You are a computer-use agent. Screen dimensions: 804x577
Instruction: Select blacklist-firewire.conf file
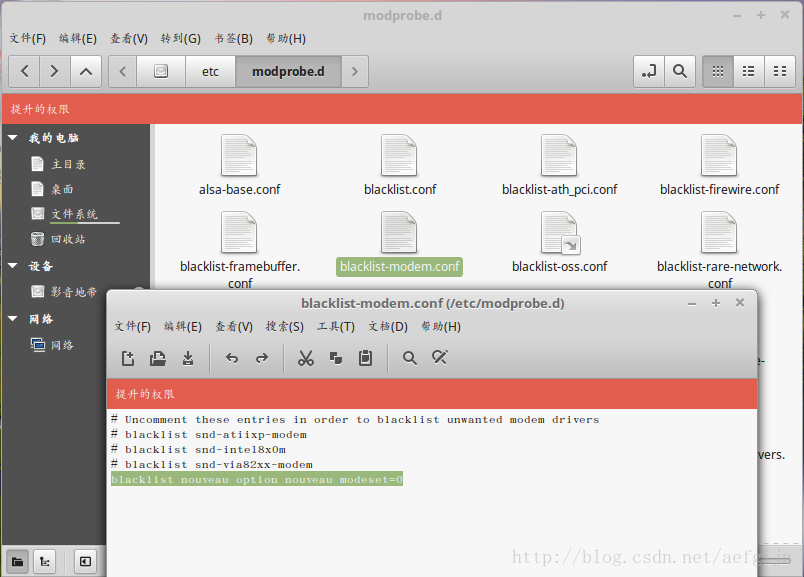coord(719,167)
